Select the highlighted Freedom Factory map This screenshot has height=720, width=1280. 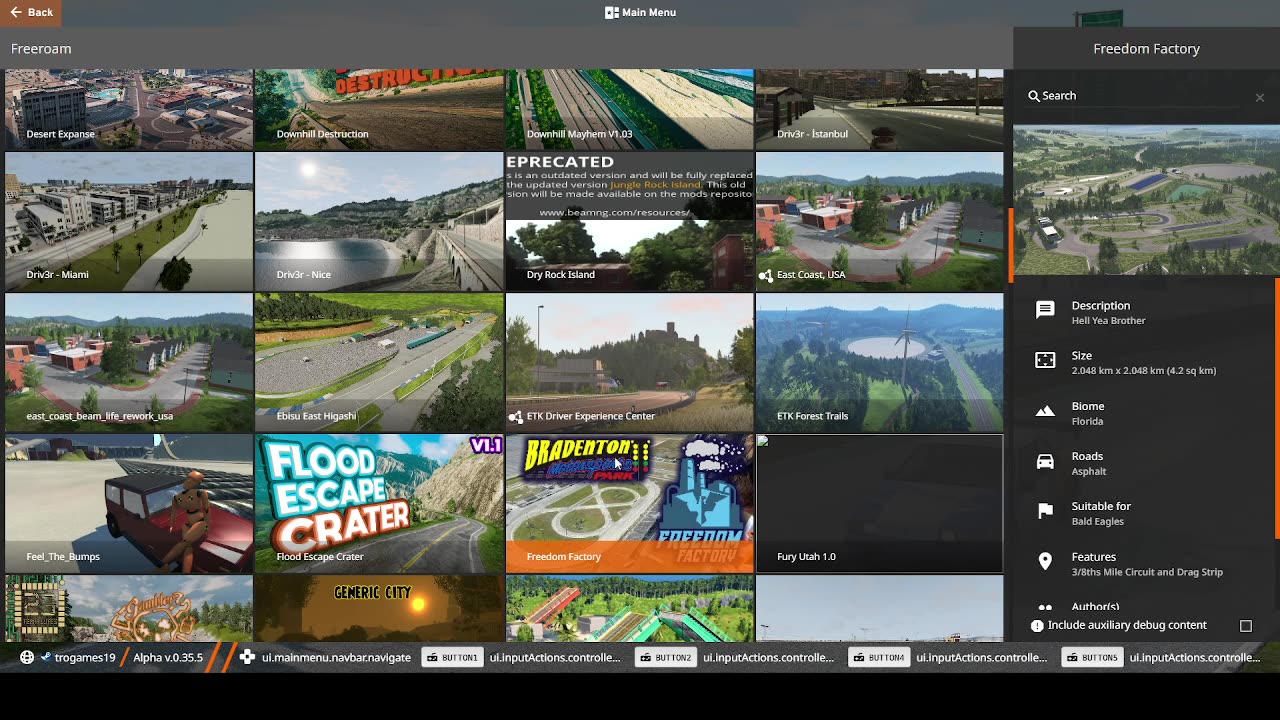(630, 503)
